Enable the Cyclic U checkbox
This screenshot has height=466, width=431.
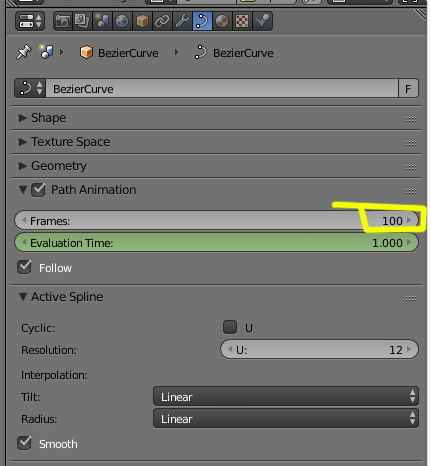(230, 327)
